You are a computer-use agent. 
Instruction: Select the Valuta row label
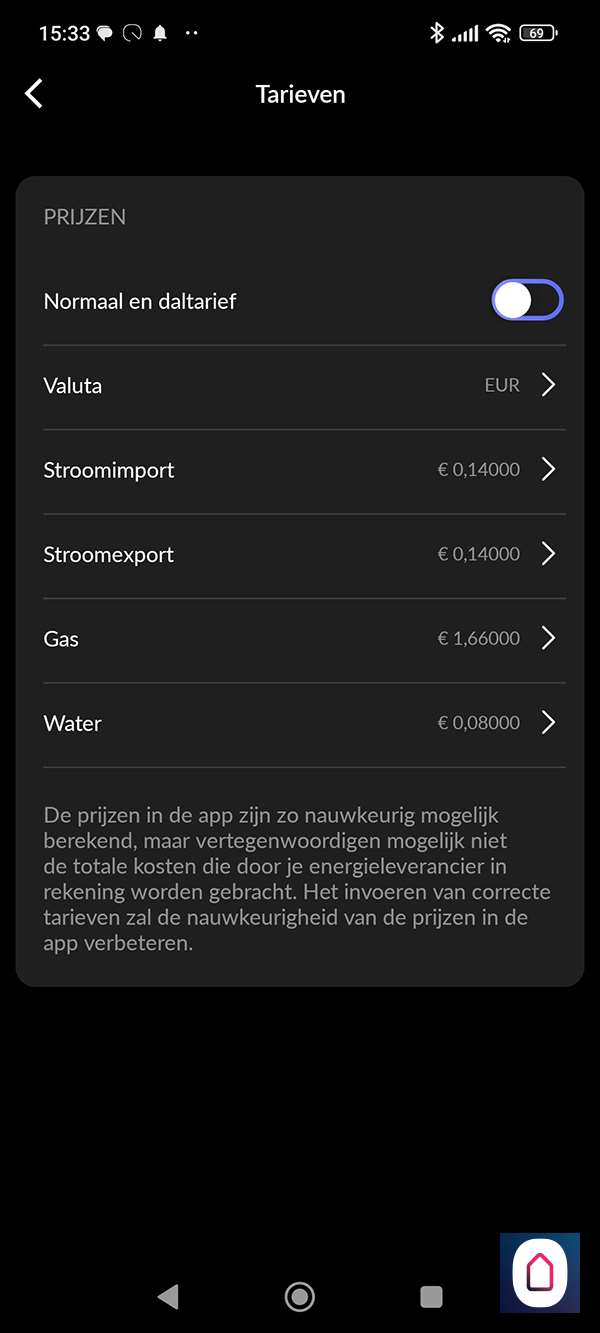(73, 386)
